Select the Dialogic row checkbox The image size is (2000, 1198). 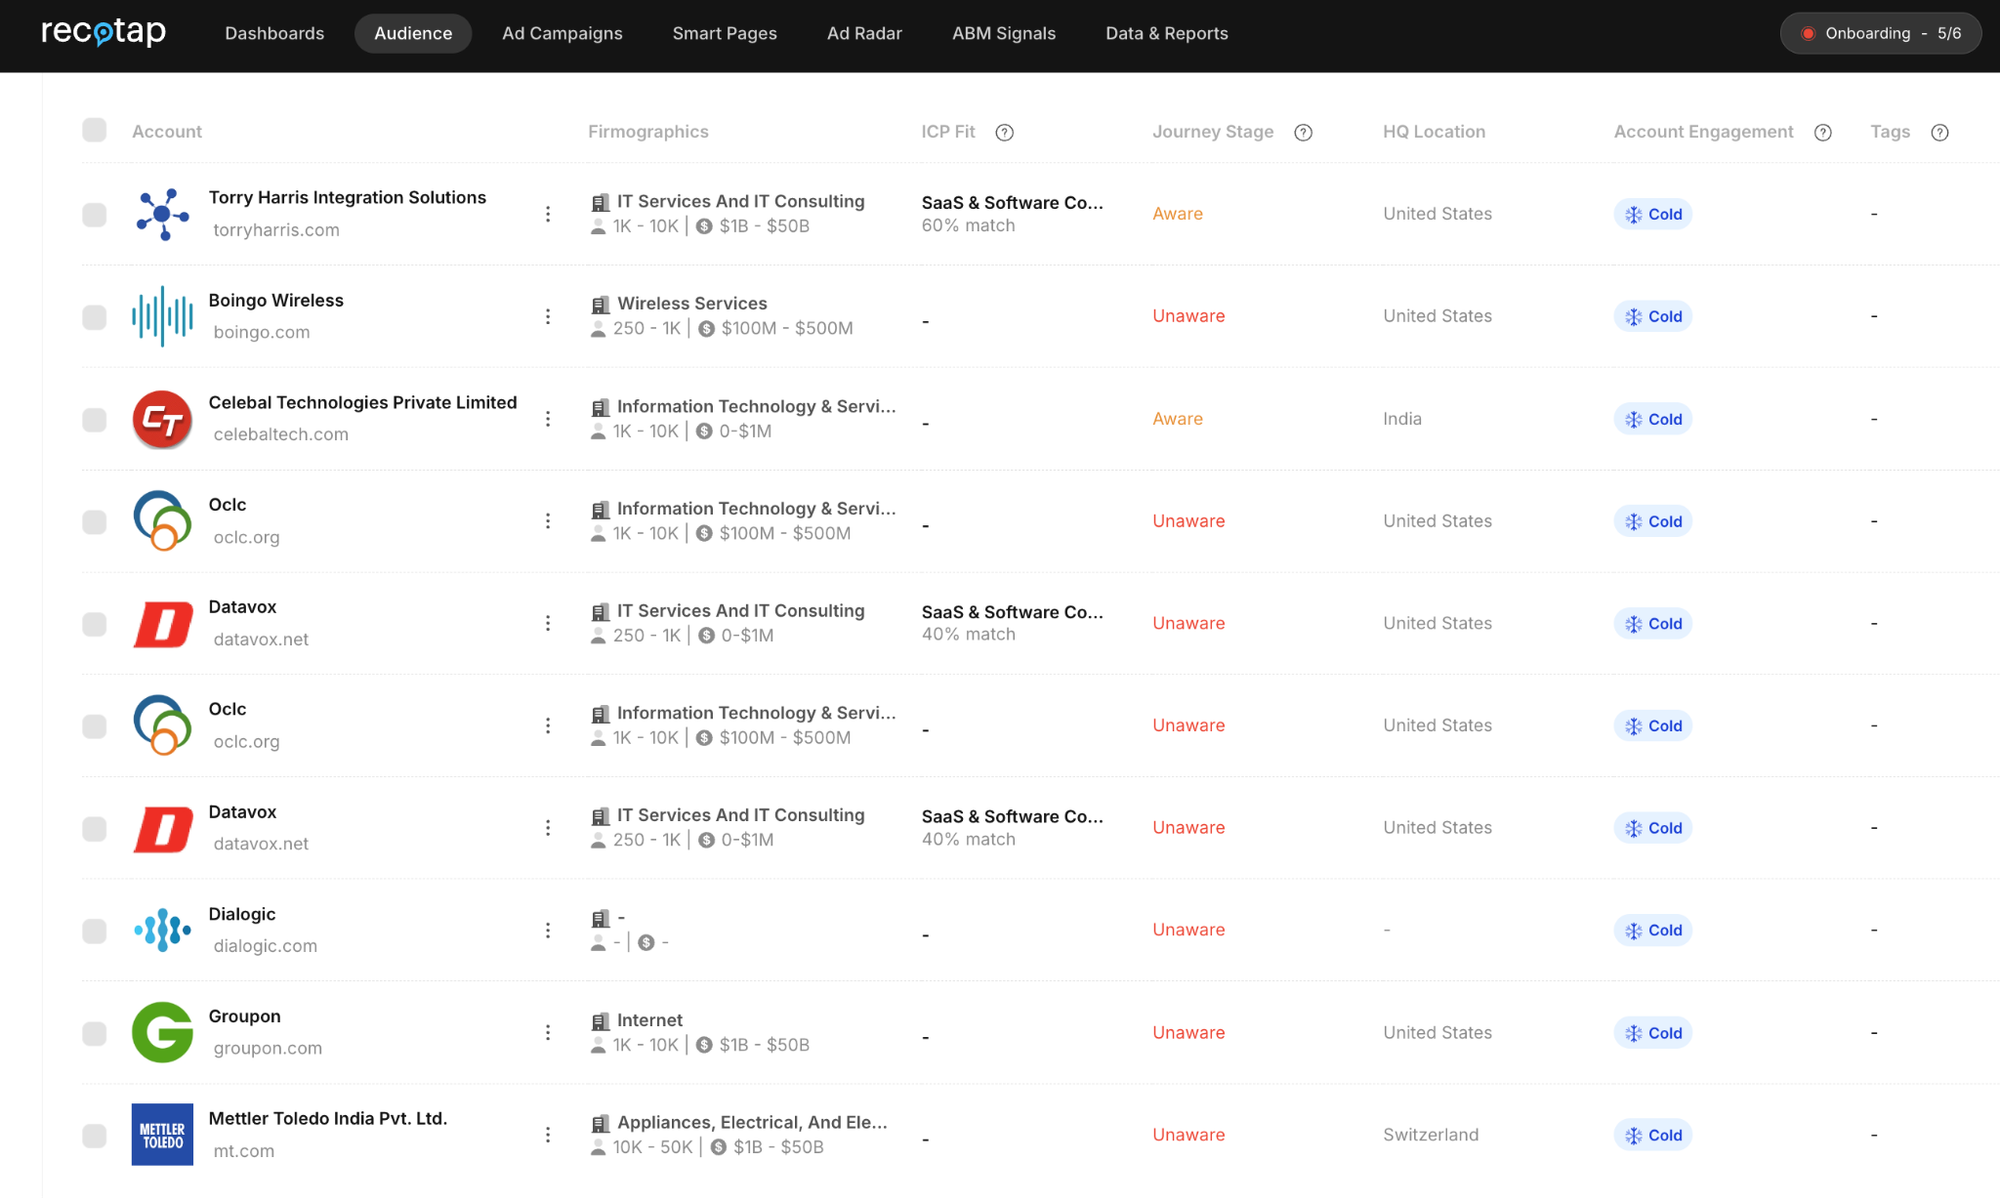(94, 930)
